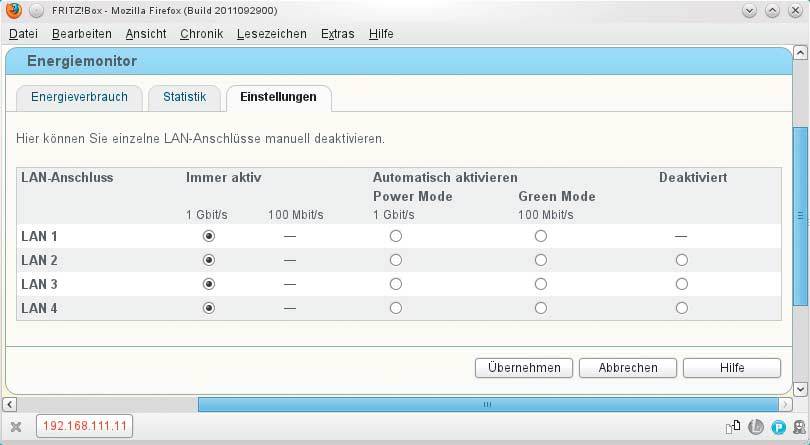Click the Übernehmen button

pyautogui.click(x=524, y=368)
